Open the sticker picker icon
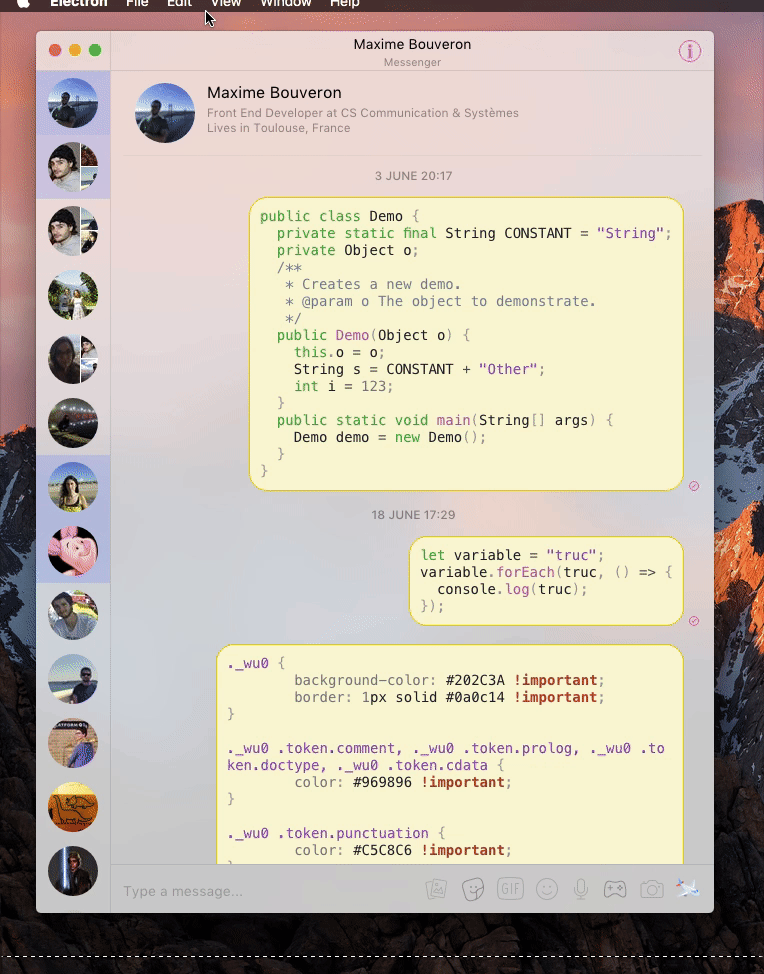The width and height of the screenshot is (764, 974). click(473, 890)
